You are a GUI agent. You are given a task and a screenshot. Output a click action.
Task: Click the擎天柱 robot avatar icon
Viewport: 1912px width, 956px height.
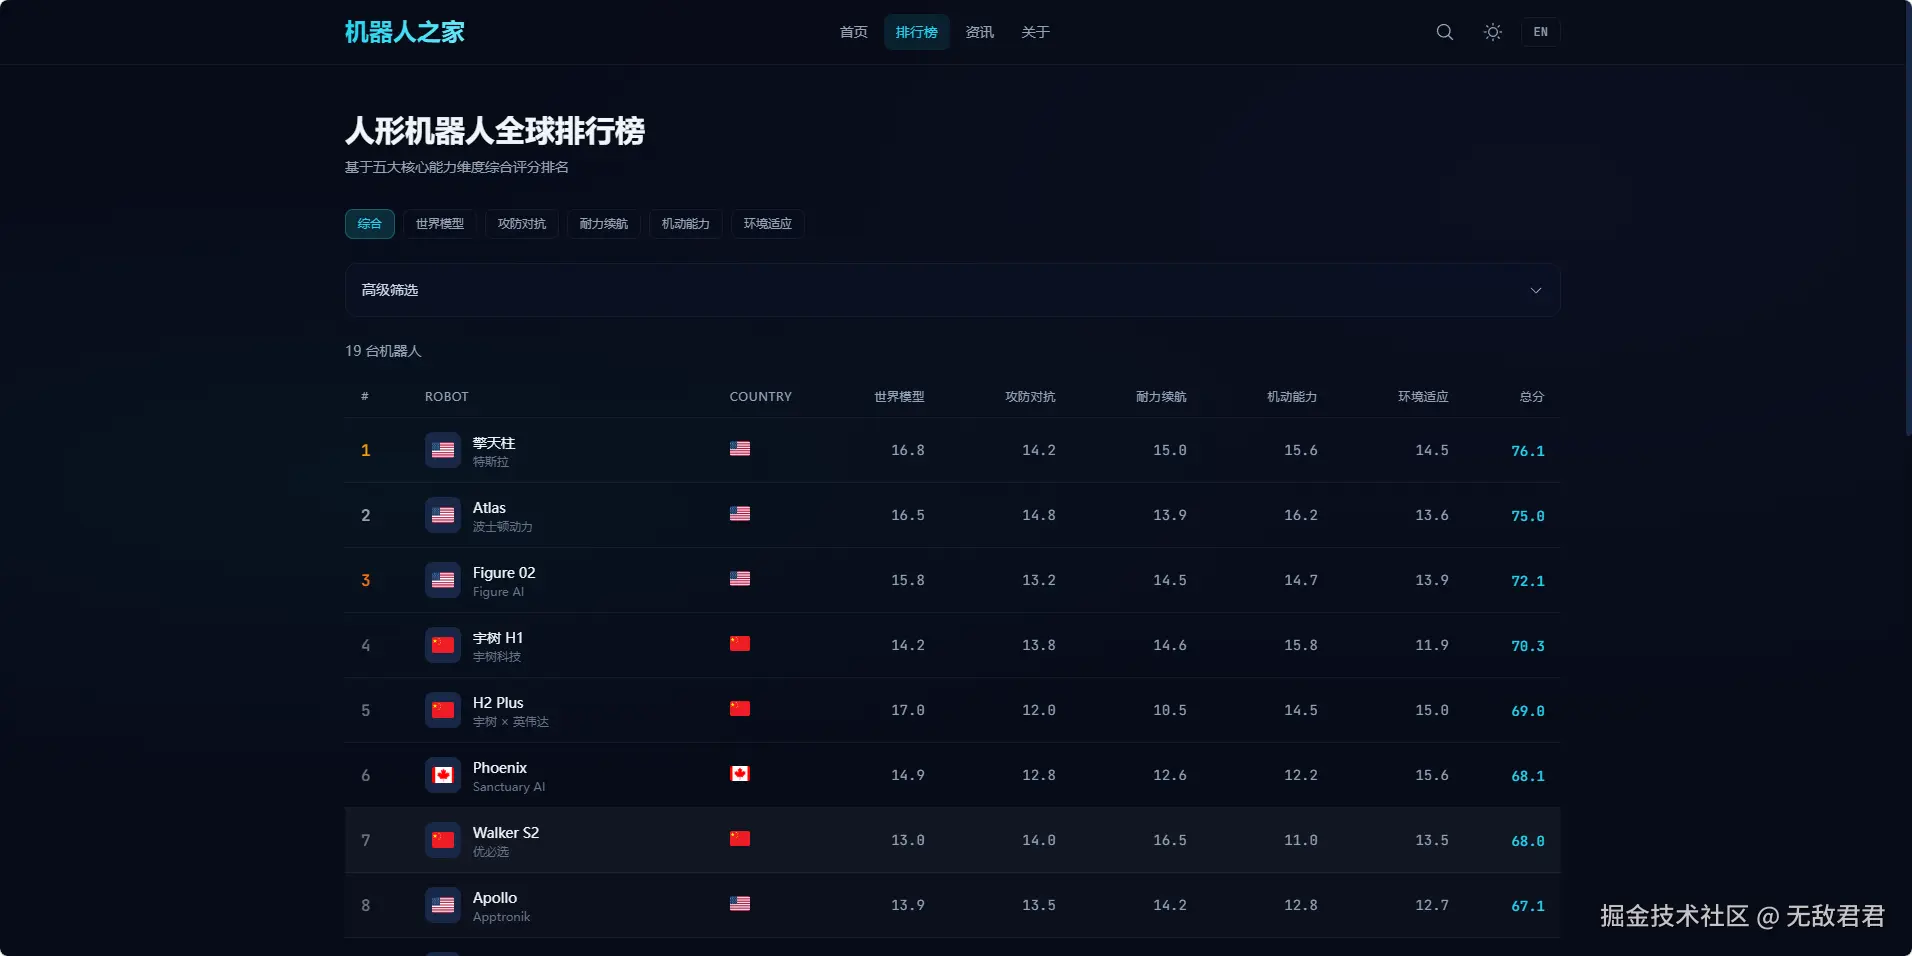point(443,450)
